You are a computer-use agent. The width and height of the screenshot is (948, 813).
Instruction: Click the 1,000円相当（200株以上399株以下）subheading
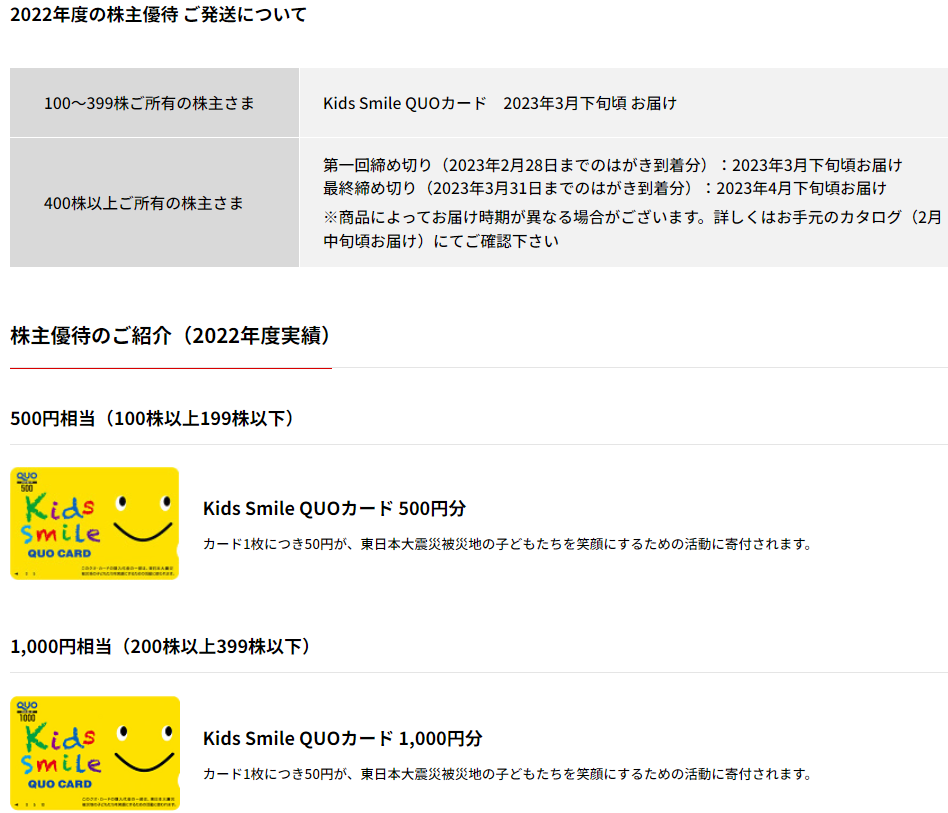(160, 647)
